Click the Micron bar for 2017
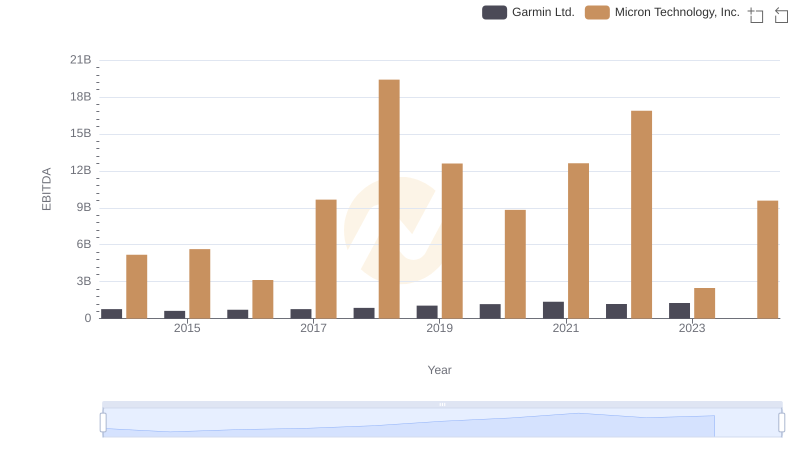The image size is (800, 461). tap(326, 259)
